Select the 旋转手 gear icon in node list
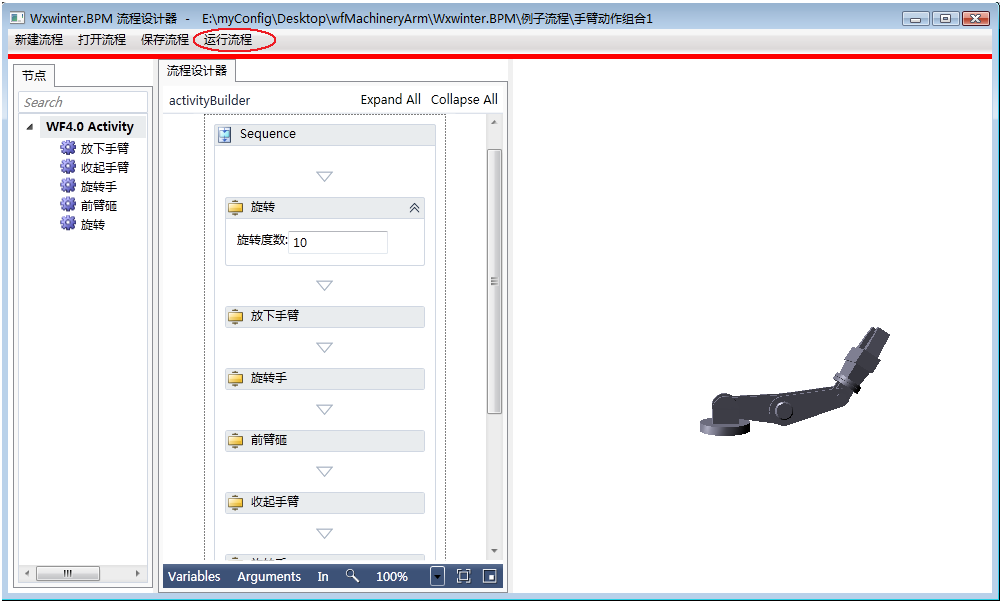The image size is (1002, 603). [x=68, y=186]
